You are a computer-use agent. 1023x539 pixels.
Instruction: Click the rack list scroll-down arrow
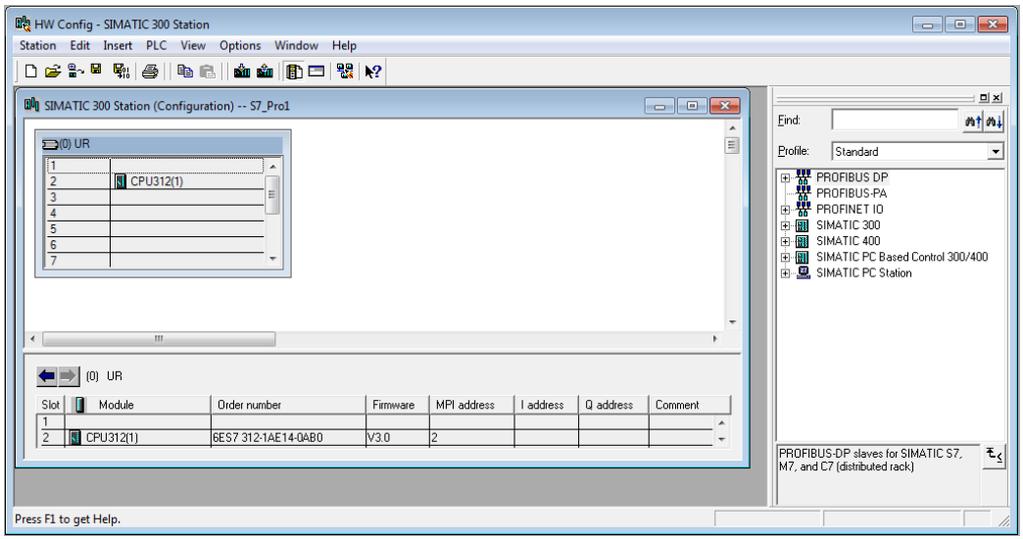[273, 259]
